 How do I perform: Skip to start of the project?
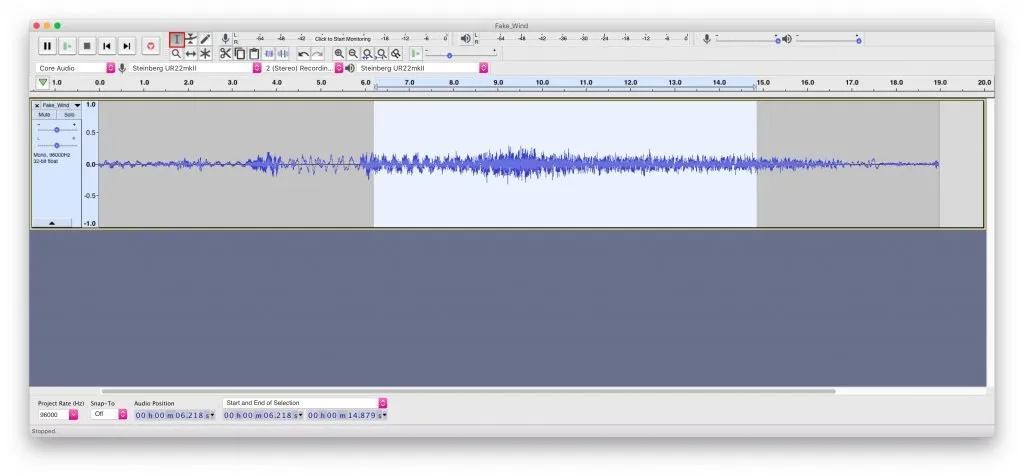[106, 46]
